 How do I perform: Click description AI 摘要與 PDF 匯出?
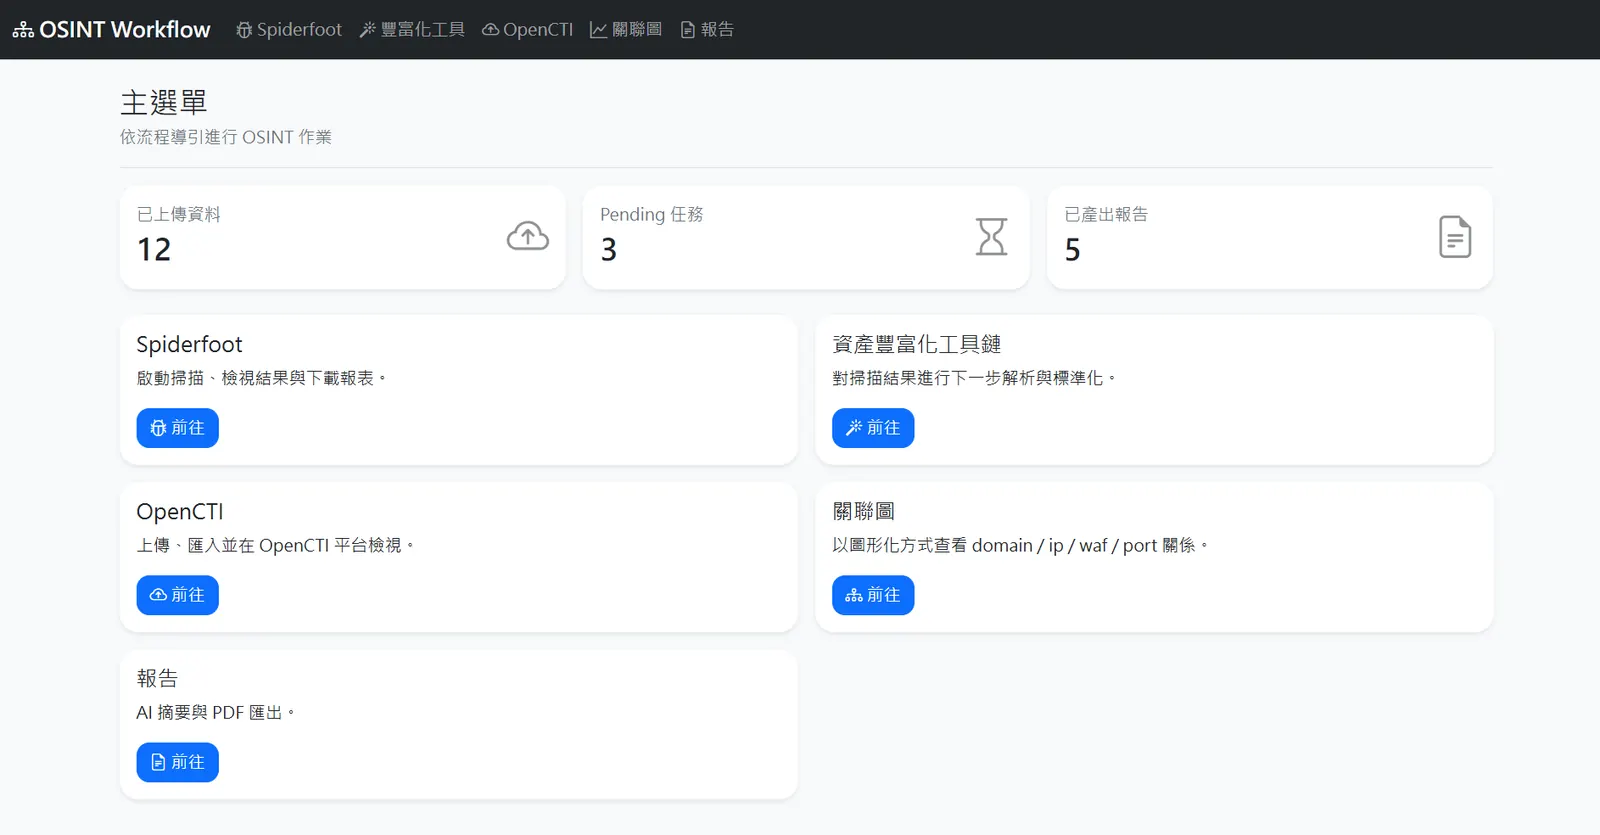216,712
